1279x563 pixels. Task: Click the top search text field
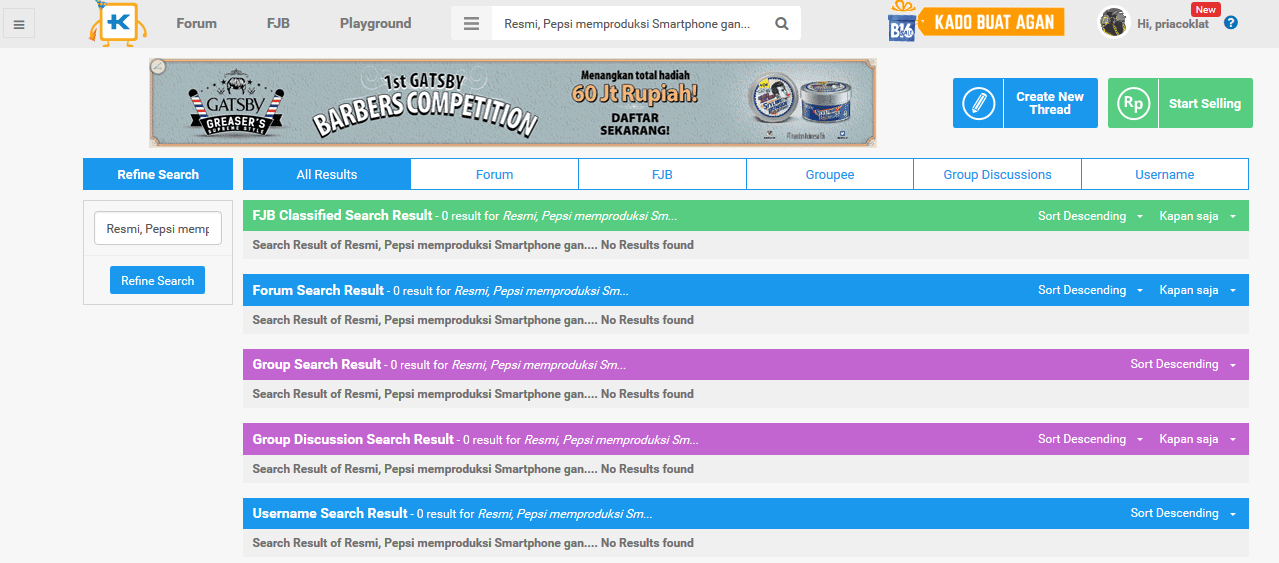pos(628,23)
